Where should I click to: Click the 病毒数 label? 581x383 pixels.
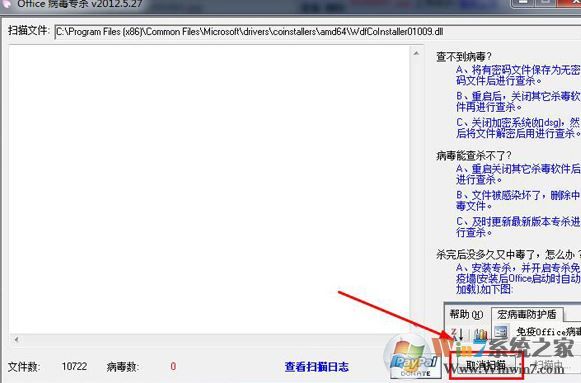coord(123,367)
